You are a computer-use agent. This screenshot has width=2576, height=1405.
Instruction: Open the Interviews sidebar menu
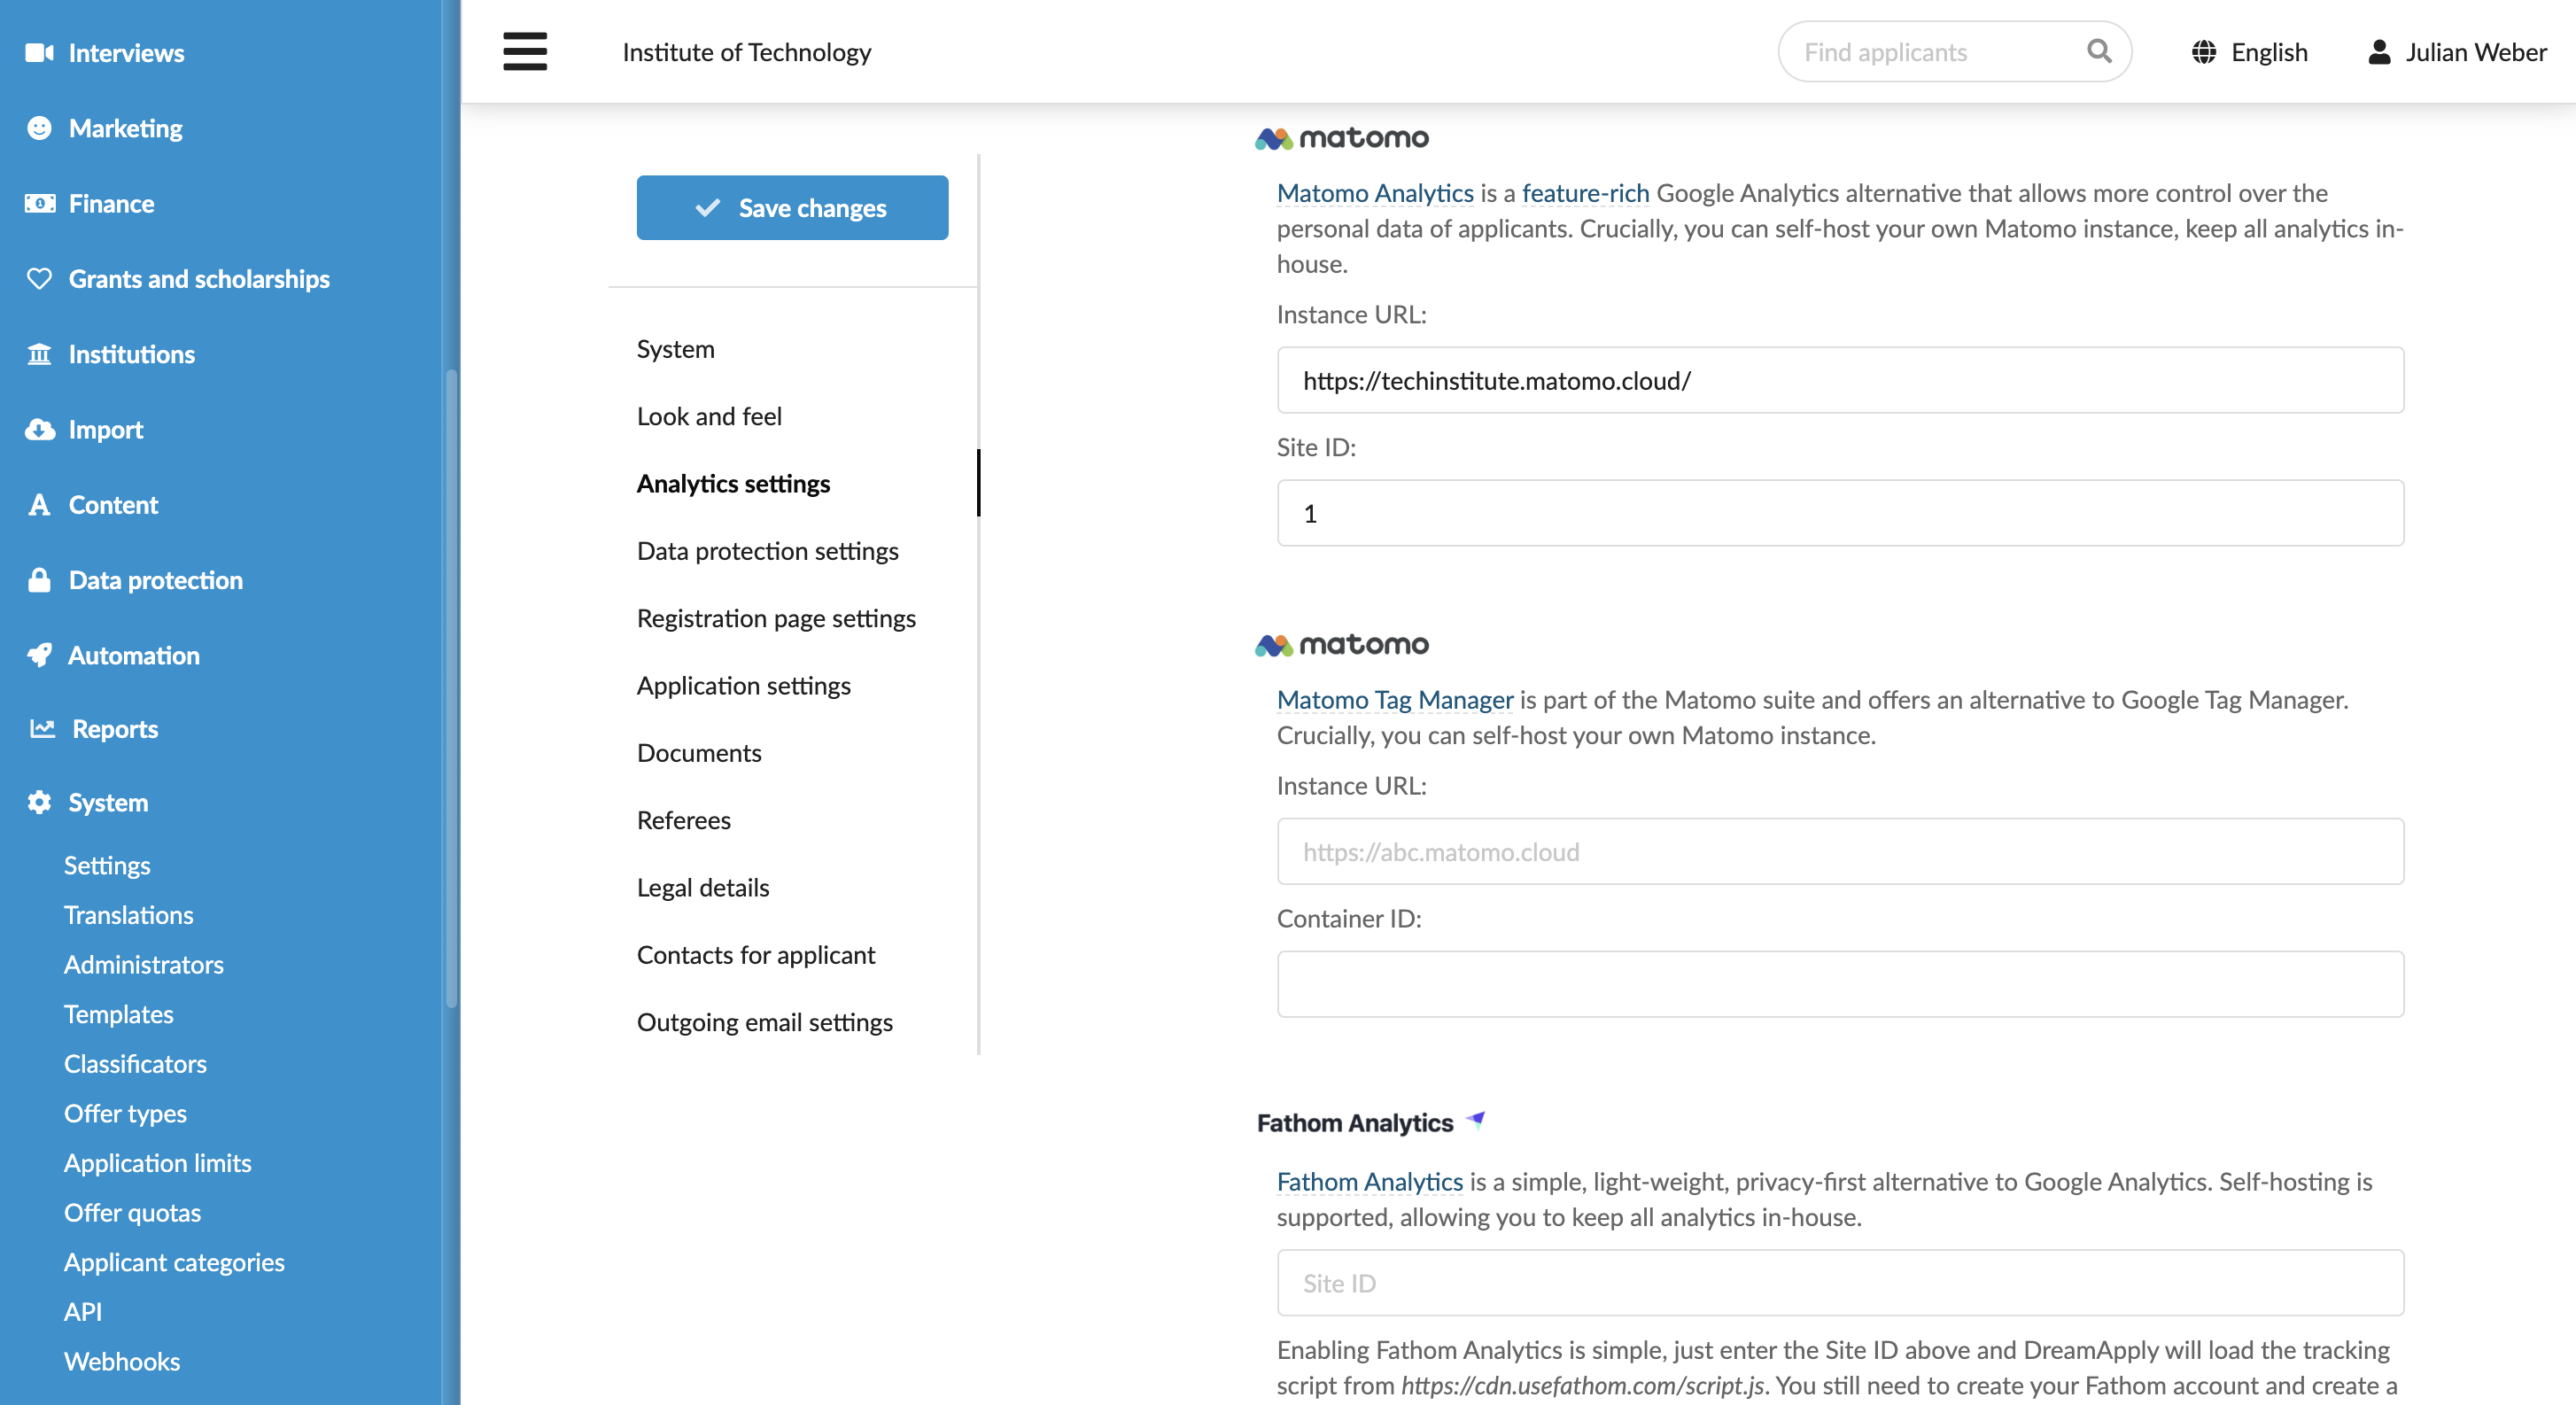click(x=126, y=53)
